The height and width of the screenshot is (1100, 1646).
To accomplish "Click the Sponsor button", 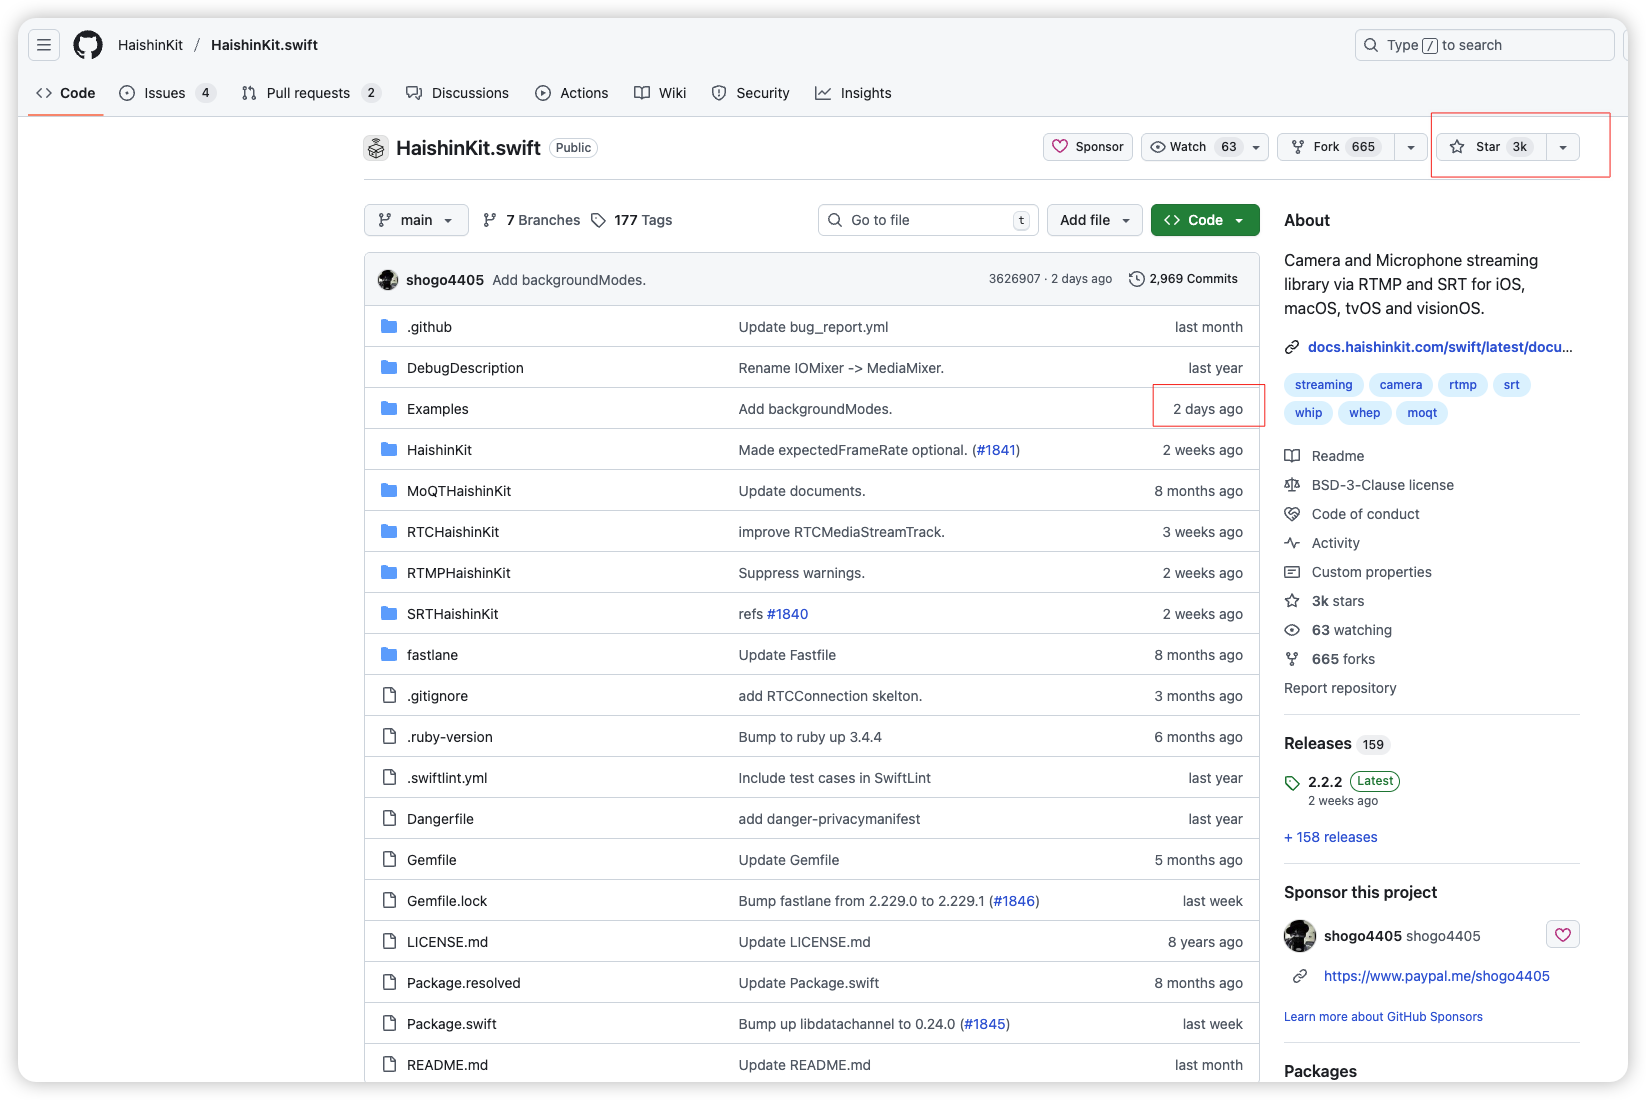I will pos(1088,147).
